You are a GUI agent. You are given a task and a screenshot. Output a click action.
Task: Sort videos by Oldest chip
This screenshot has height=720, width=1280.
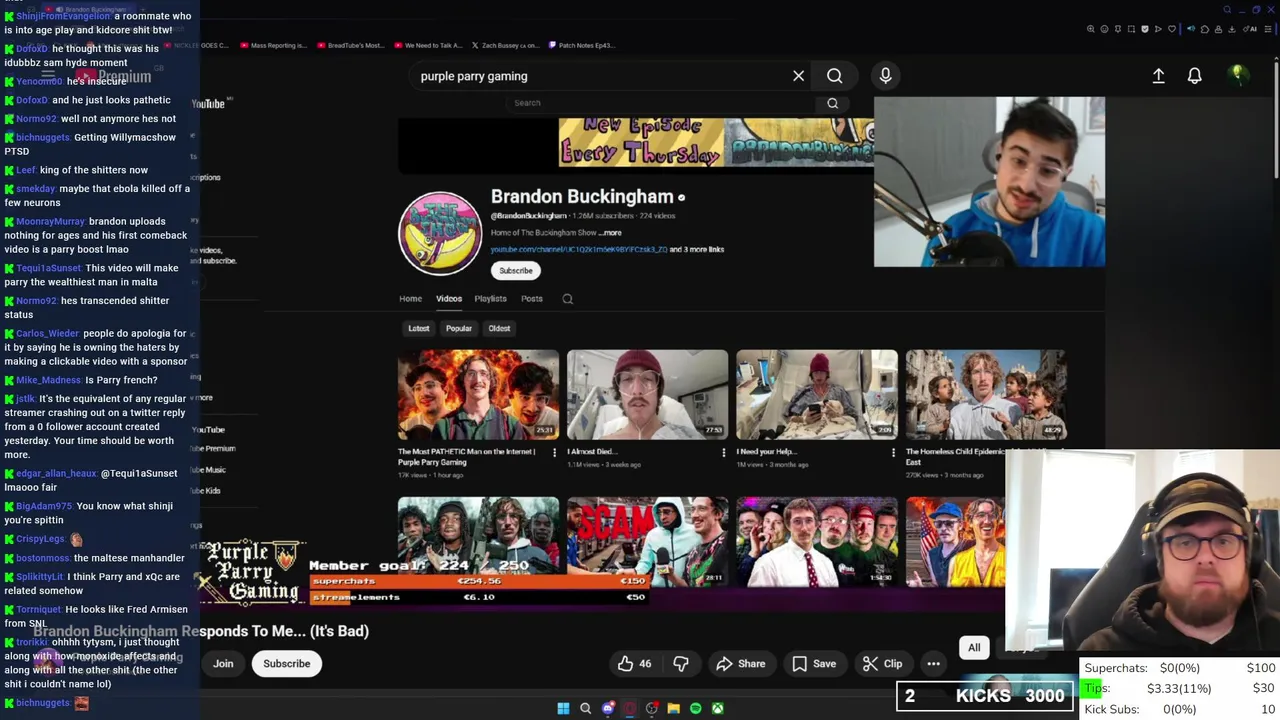coord(499,328)
